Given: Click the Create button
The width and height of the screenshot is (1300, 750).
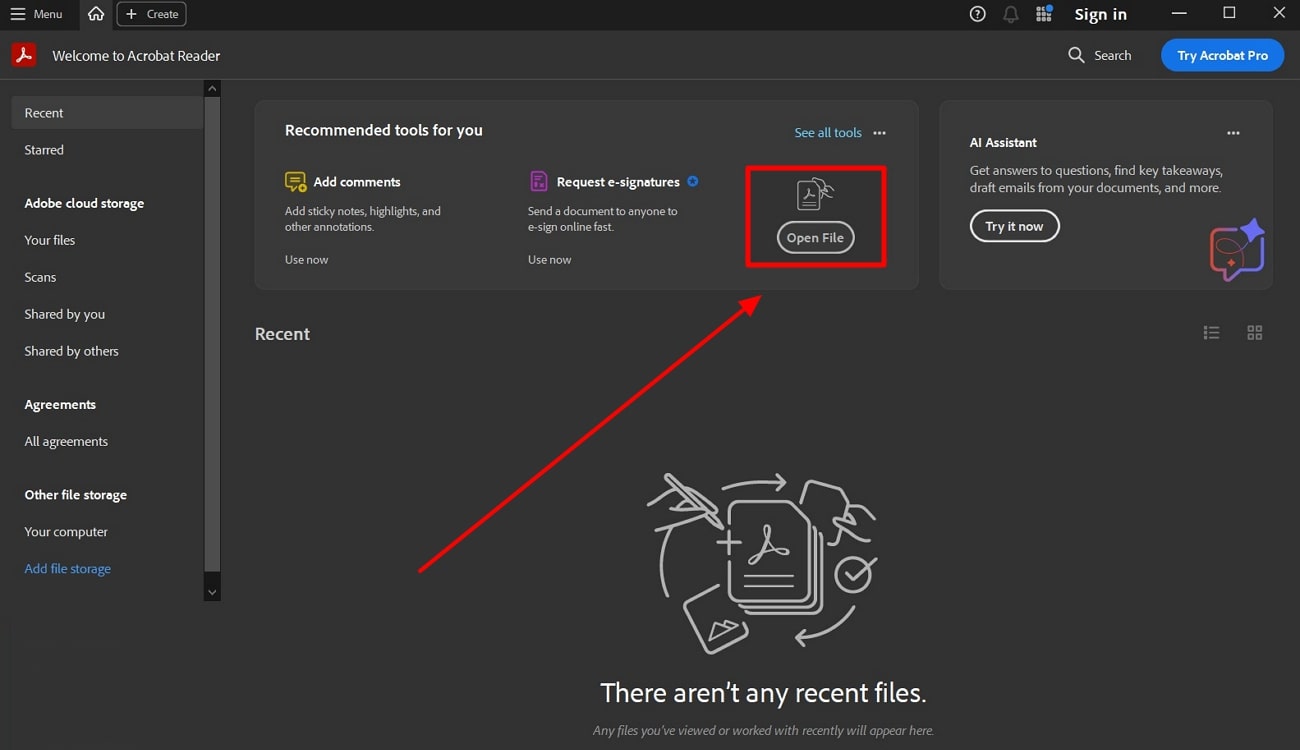Looking at the screenshot, I should click(x=151, y=14).
